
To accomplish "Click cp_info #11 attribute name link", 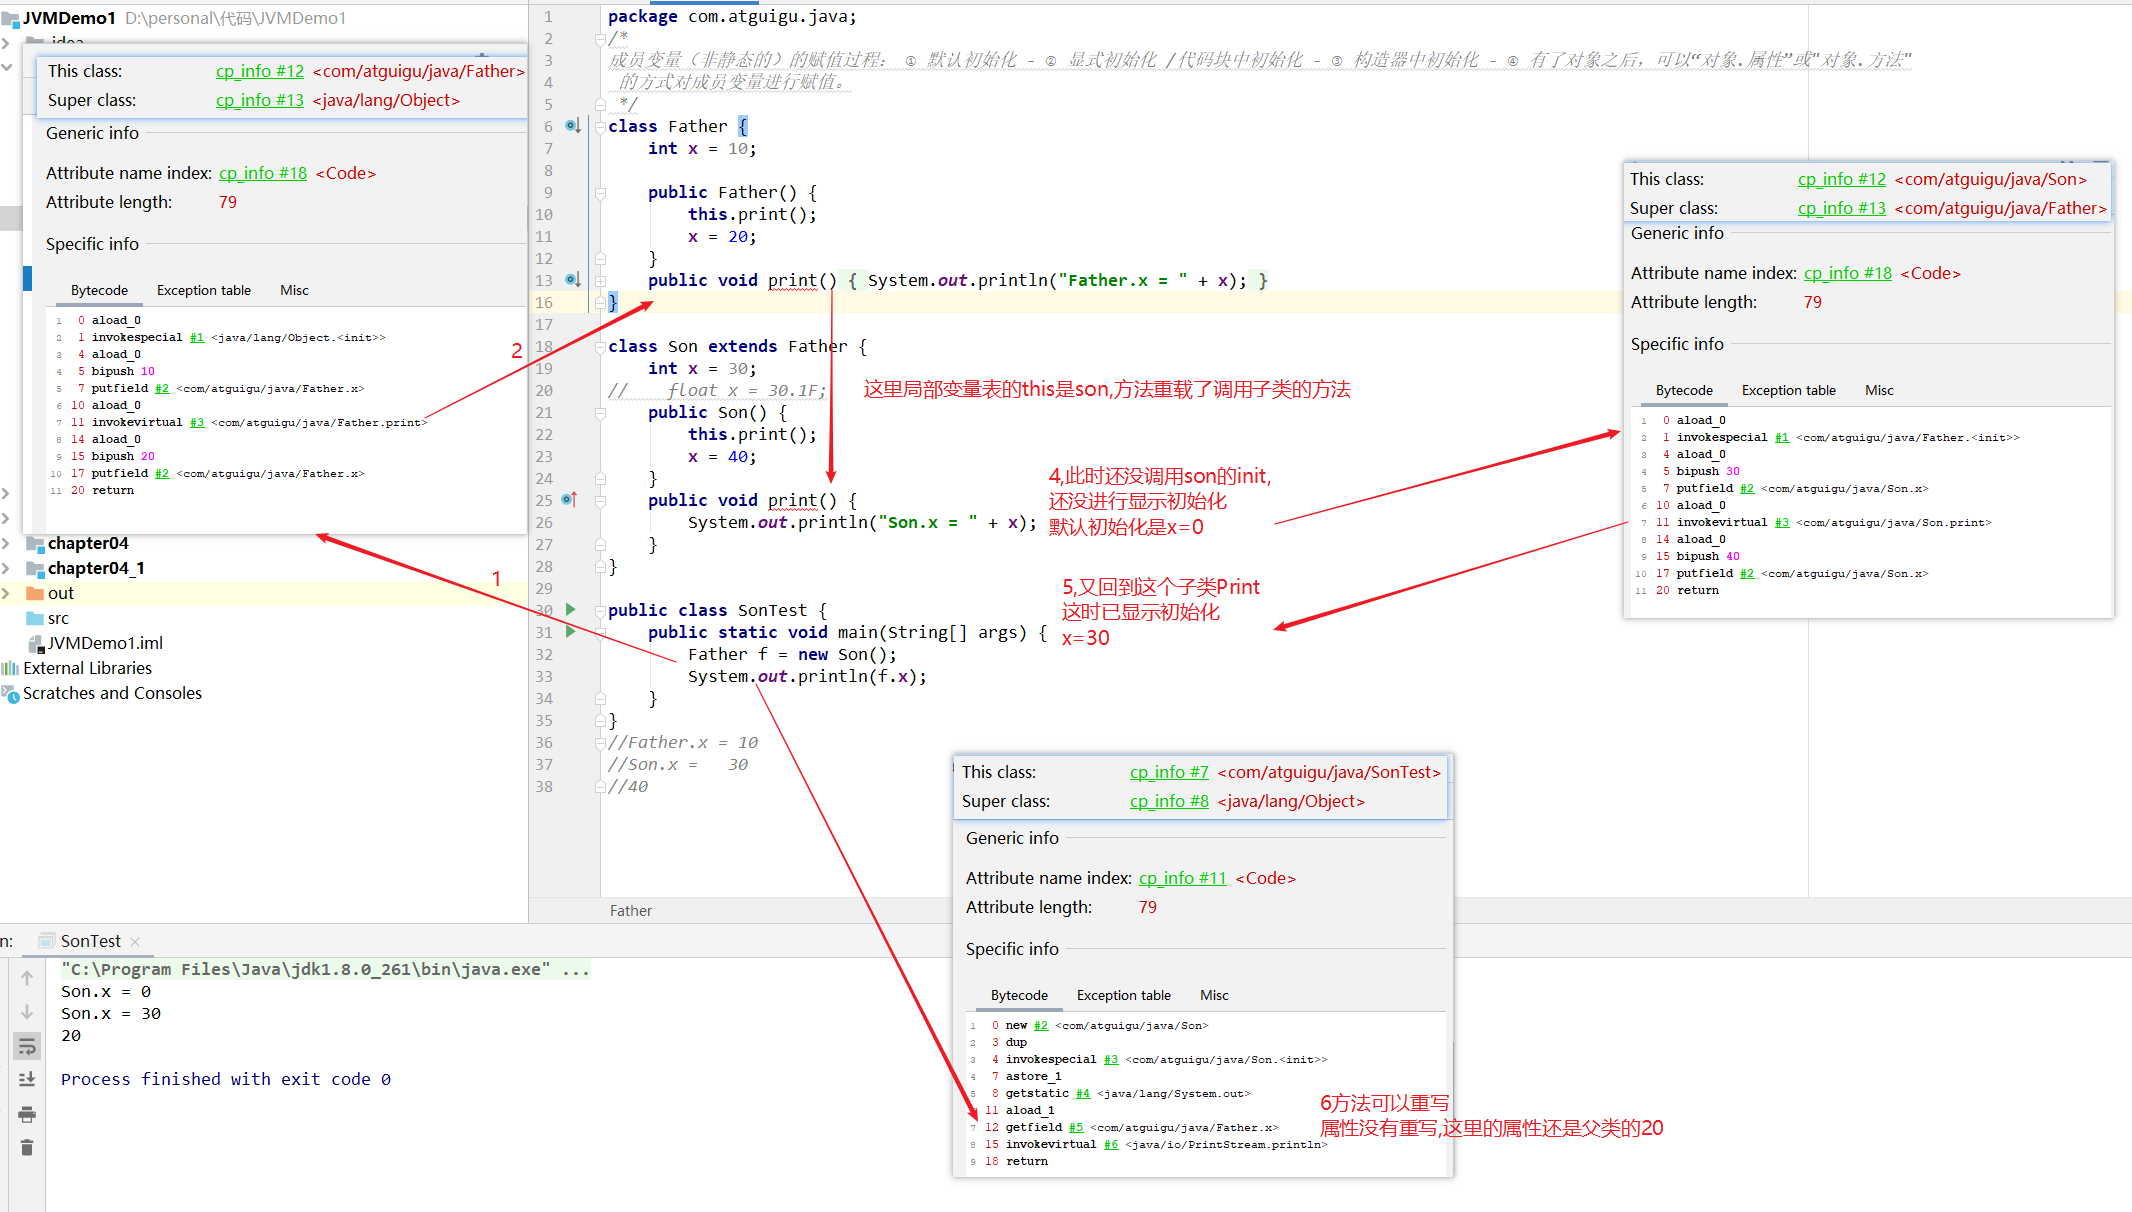I will pos(1182,878).
